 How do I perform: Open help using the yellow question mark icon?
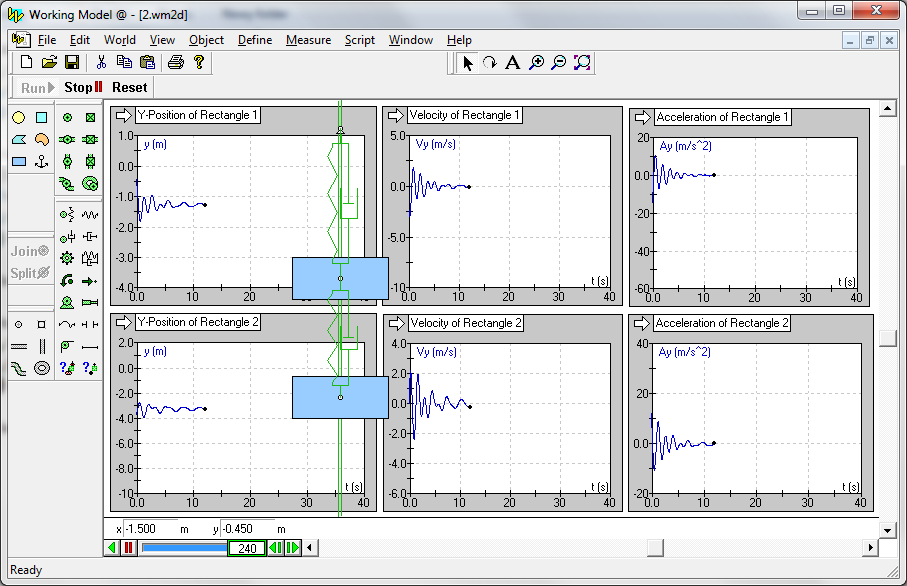pyautogui.click(x=199, y=62)
